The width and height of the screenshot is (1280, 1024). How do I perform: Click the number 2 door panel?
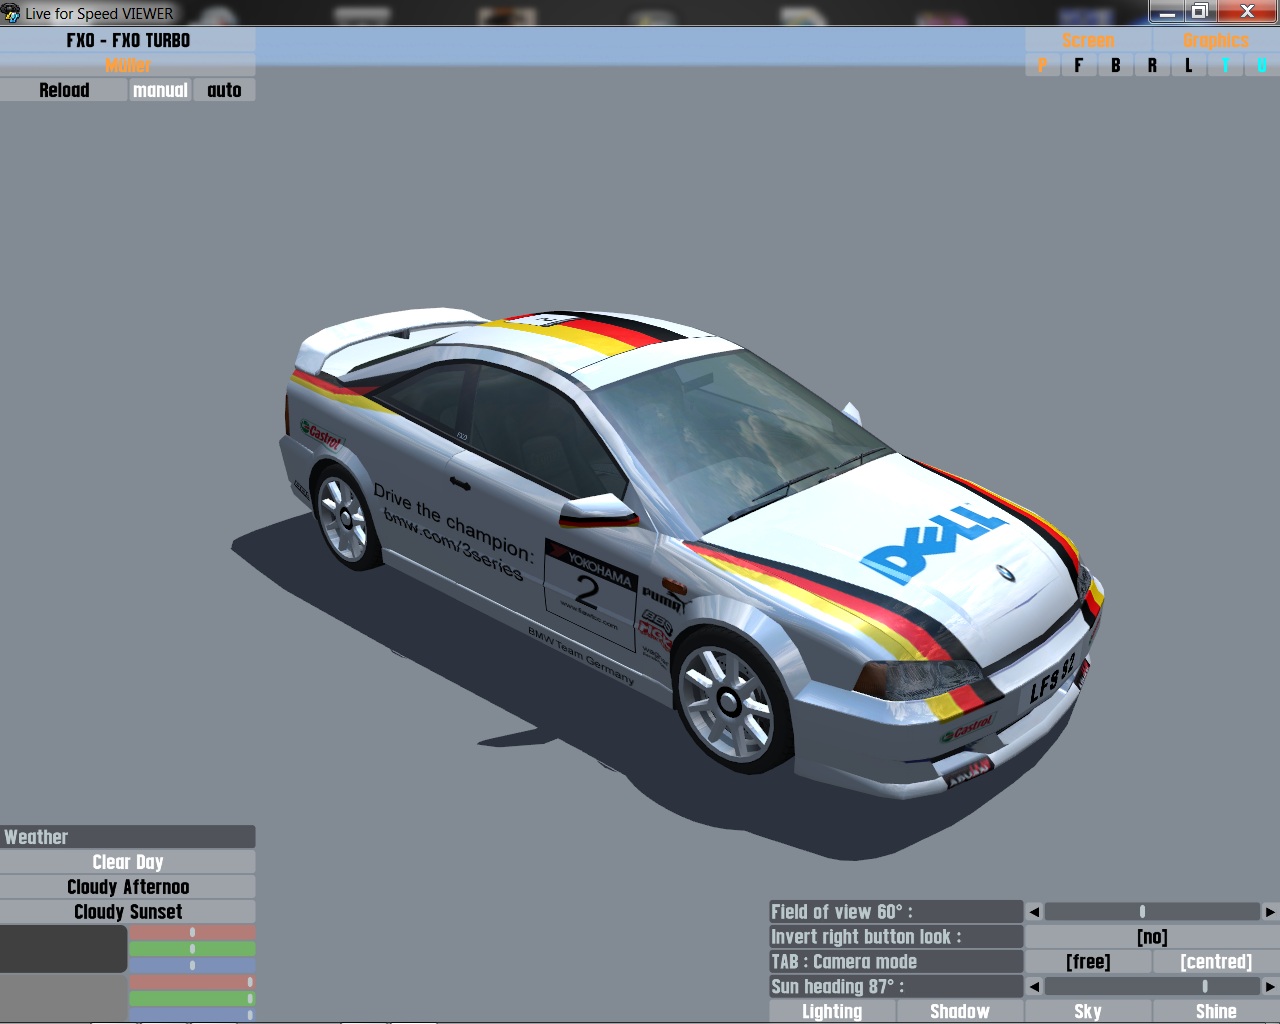pos(590,594)
